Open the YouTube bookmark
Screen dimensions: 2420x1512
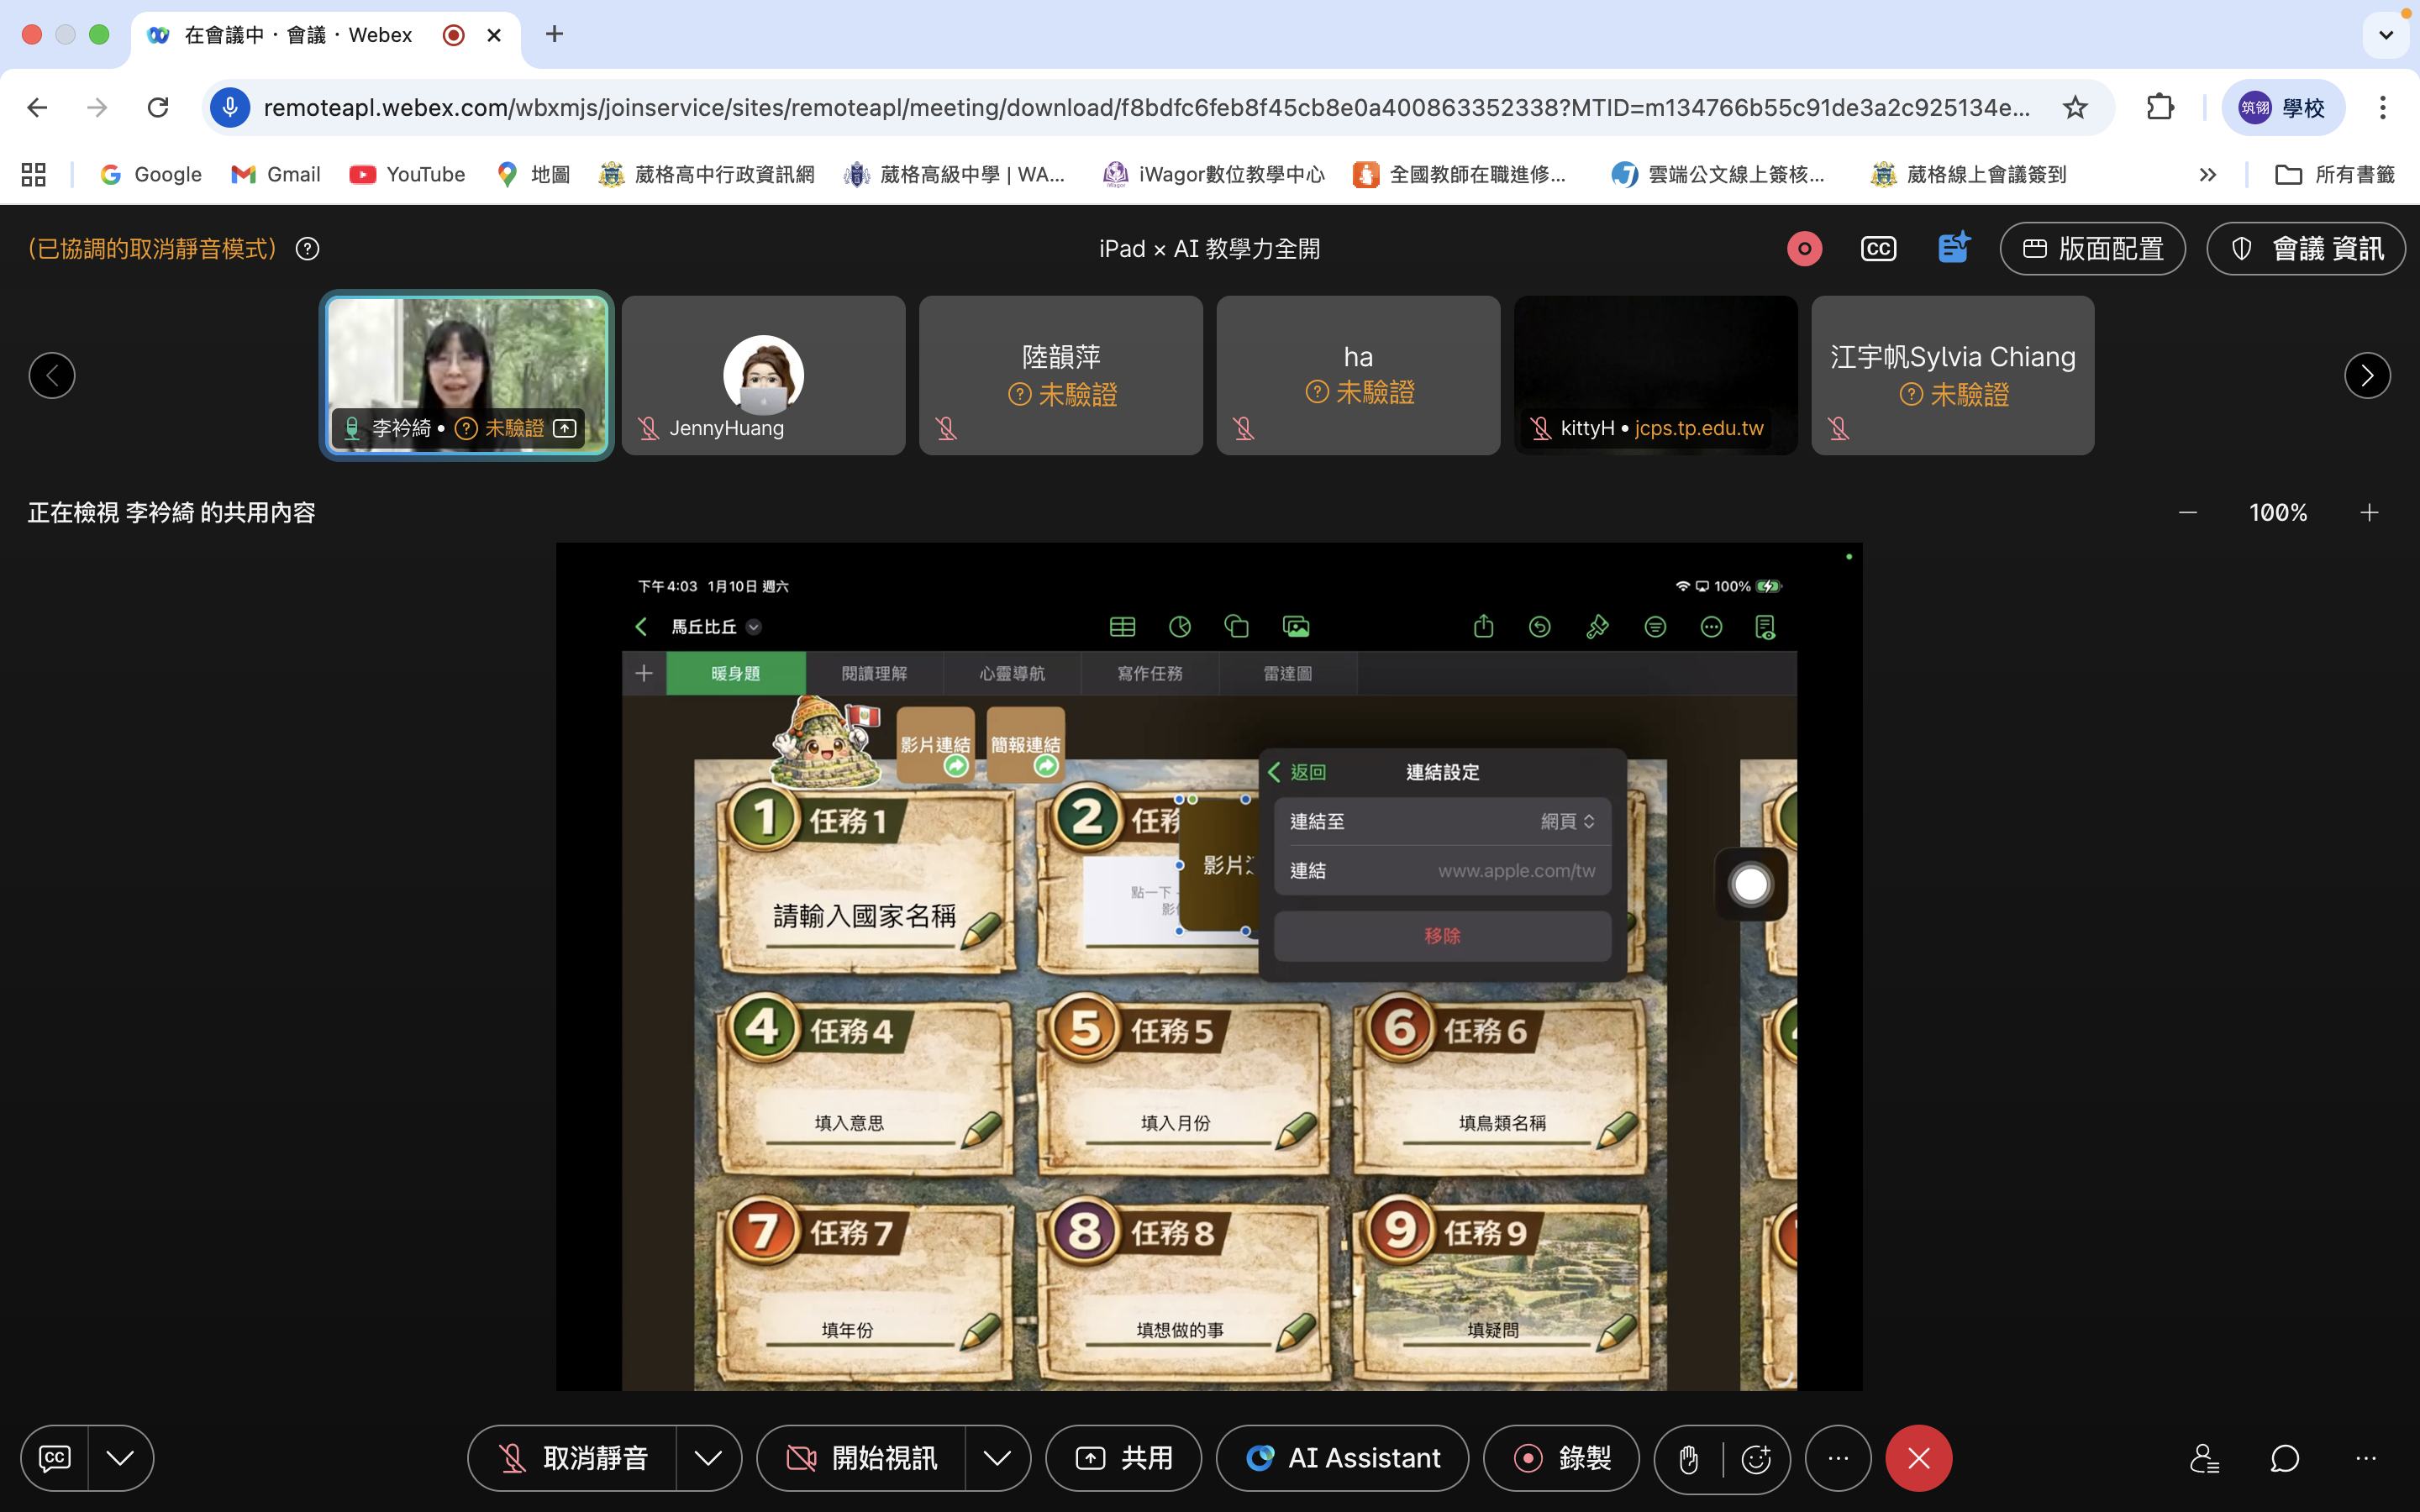[x=407, y=175]
